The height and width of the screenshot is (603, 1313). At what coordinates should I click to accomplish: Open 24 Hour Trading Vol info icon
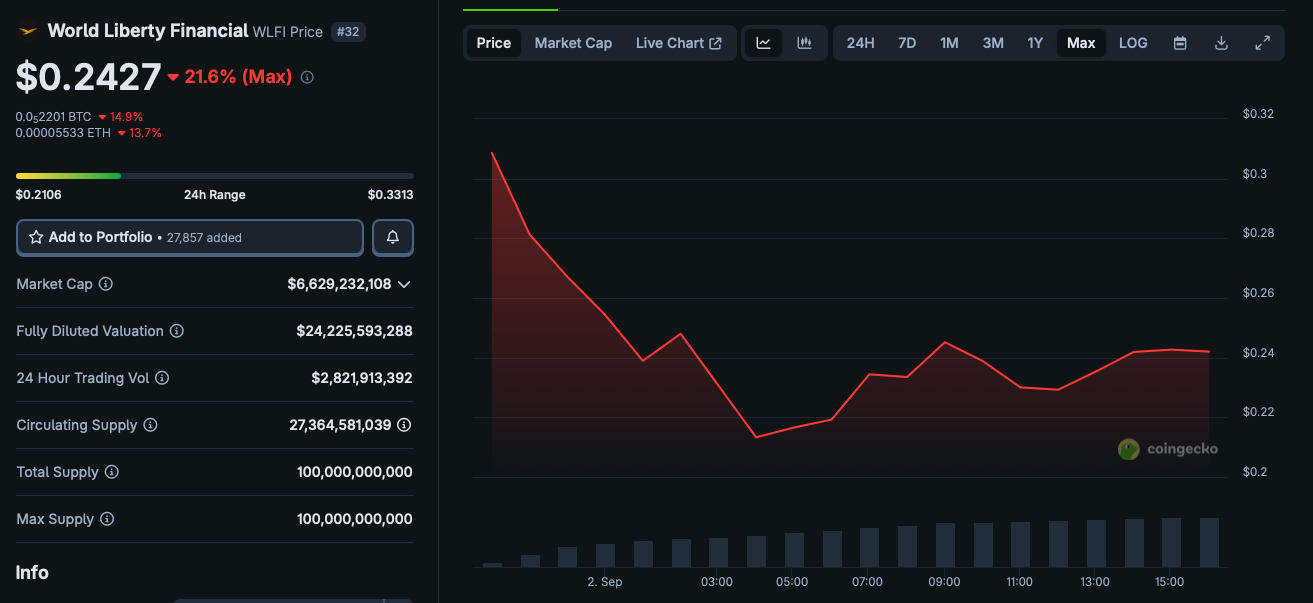coord(162,378)
